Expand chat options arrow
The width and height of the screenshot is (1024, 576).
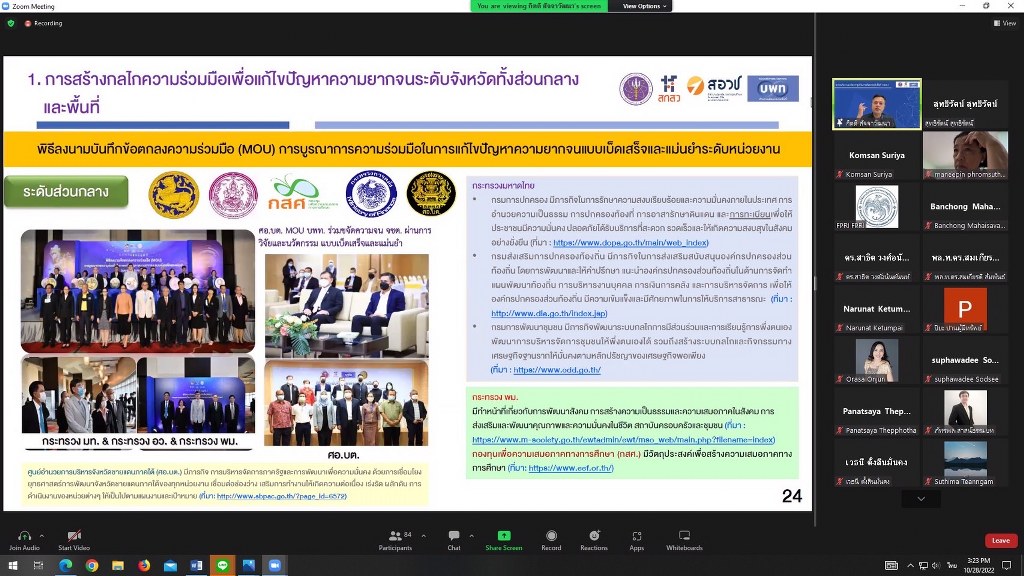tap(472, 536)
